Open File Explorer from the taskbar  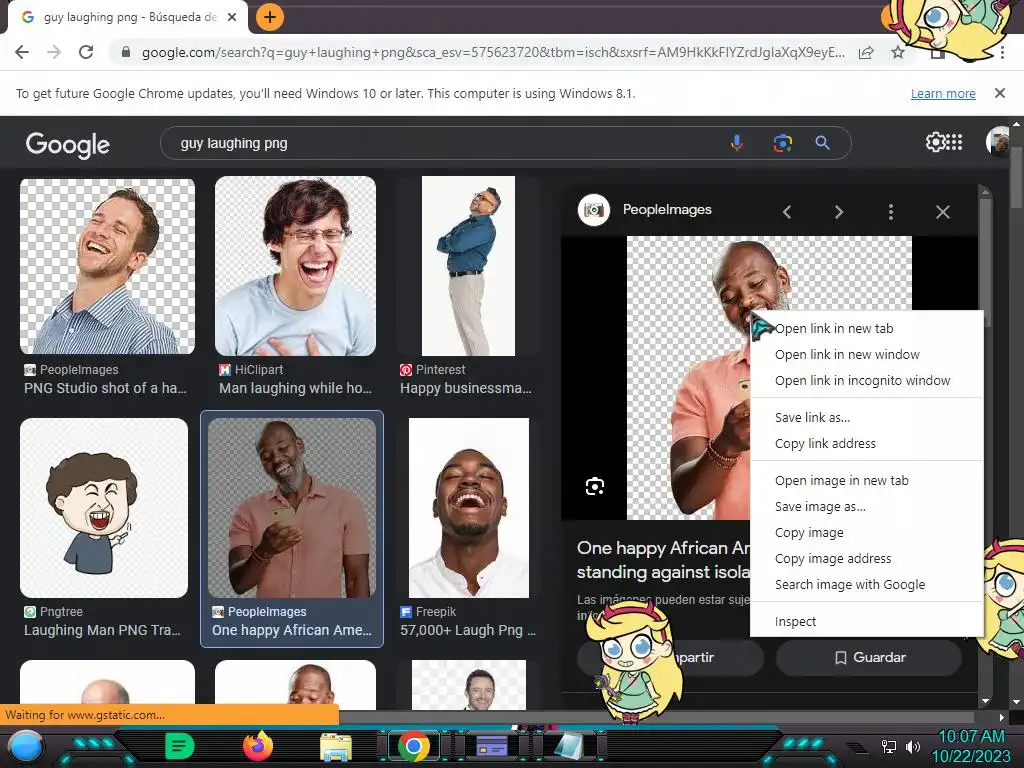point(336,747)
